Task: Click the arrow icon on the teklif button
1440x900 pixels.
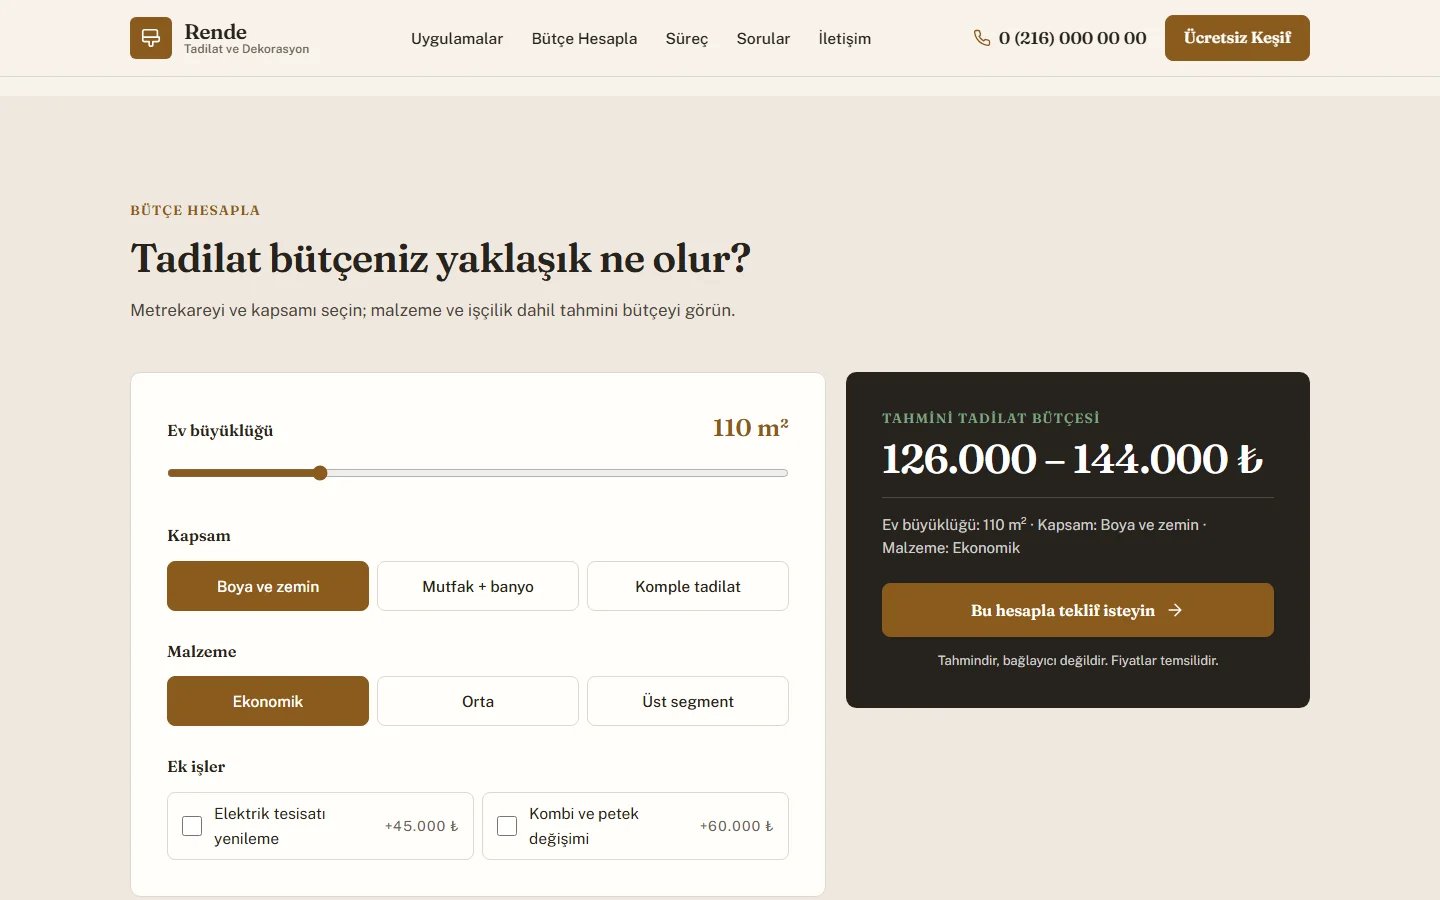Action: (x=1175, y=610)
